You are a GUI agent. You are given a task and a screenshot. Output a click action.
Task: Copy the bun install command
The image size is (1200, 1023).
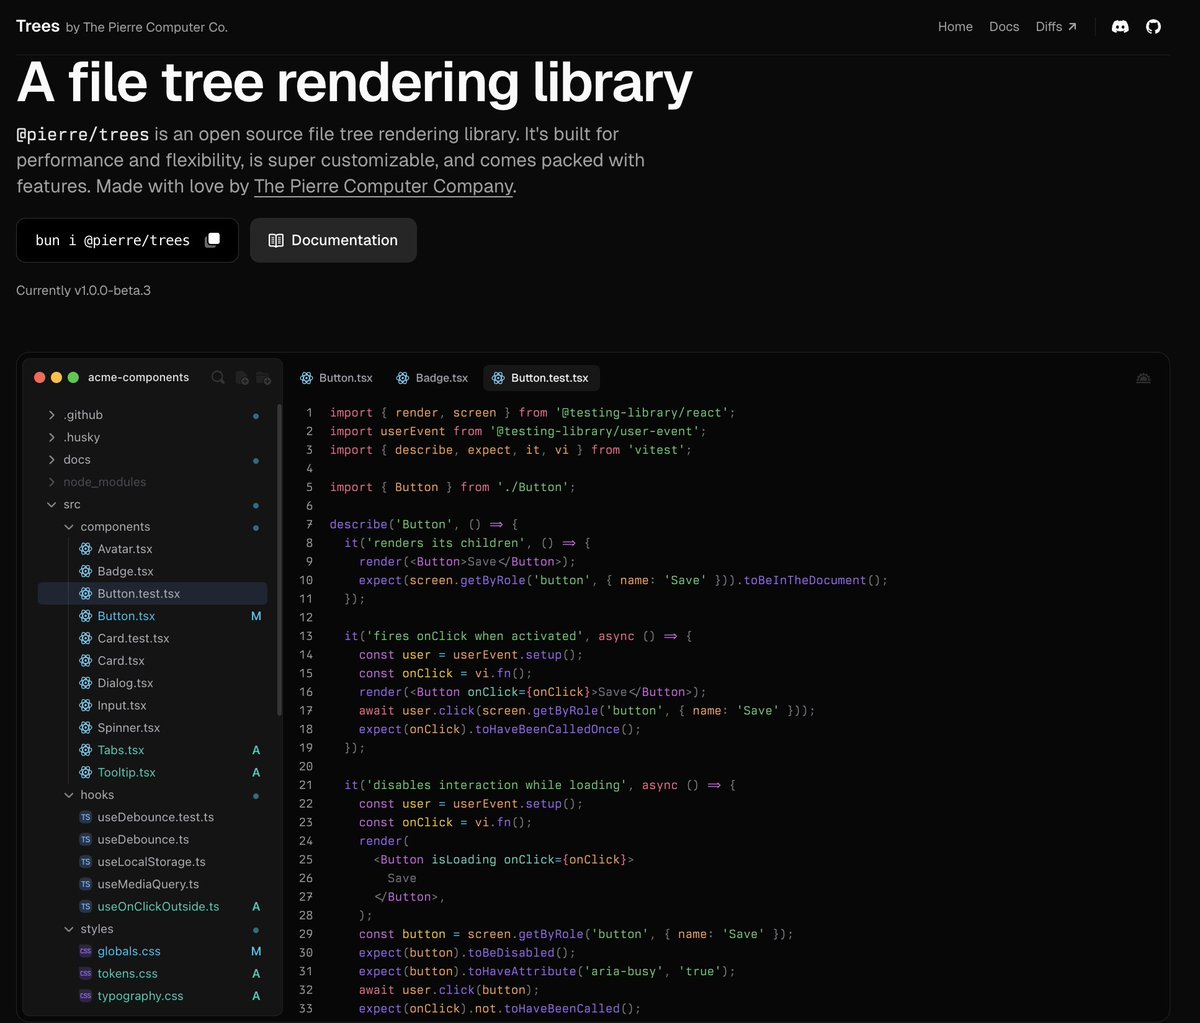(212, 240)
